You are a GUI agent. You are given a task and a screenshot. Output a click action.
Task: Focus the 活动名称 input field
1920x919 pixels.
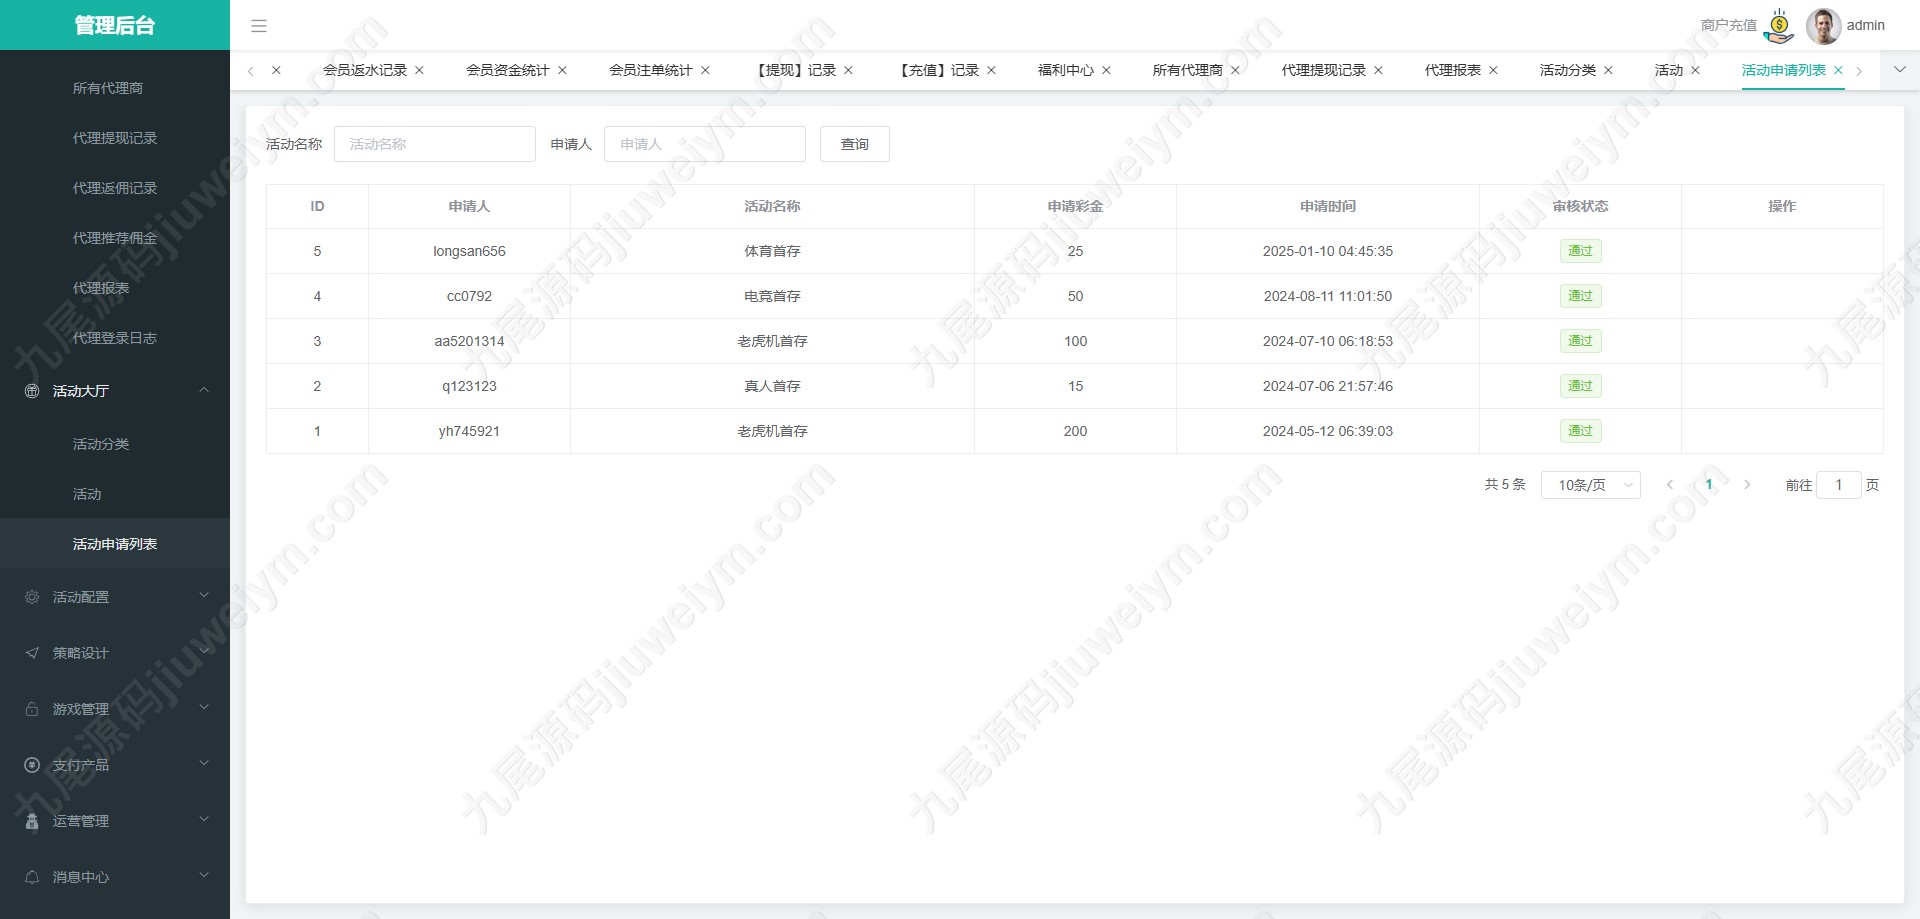(x=435, y=144)
